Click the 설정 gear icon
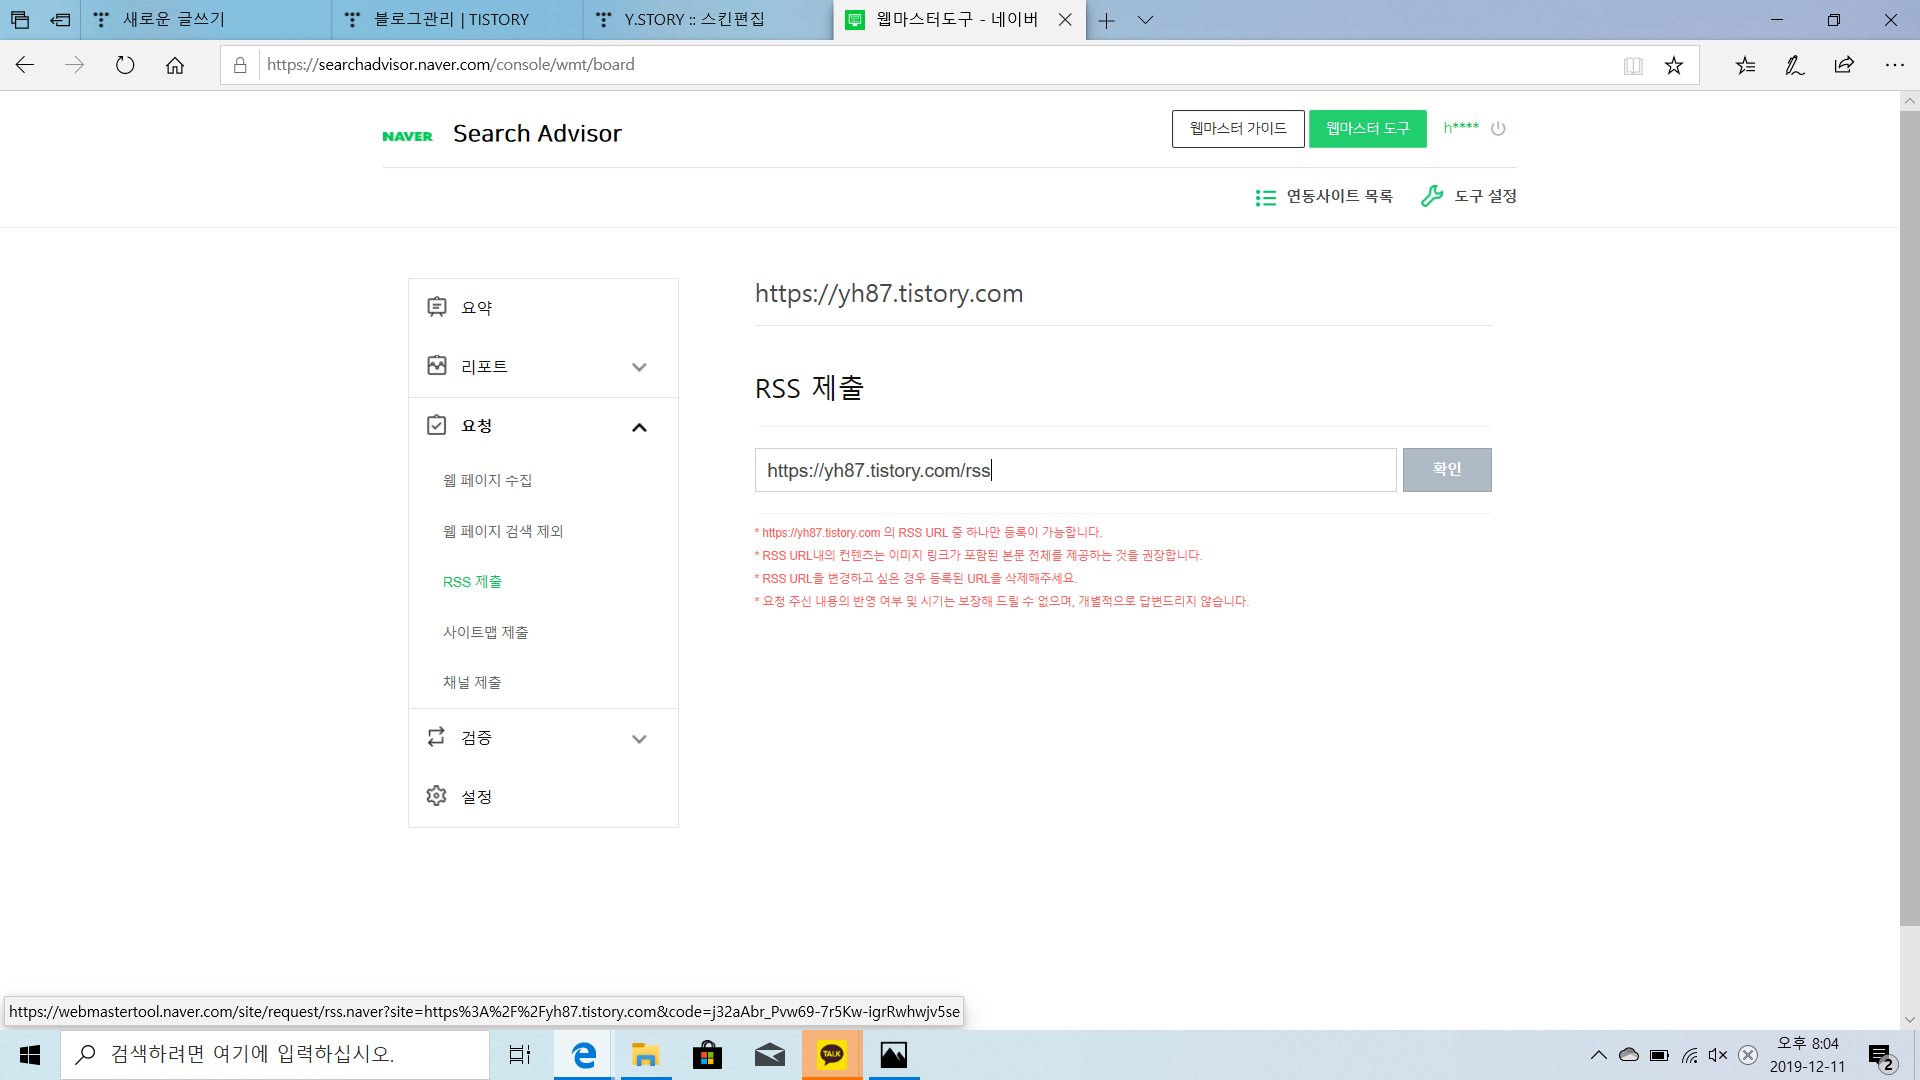 pyautogui.click(x=437, y=796)
